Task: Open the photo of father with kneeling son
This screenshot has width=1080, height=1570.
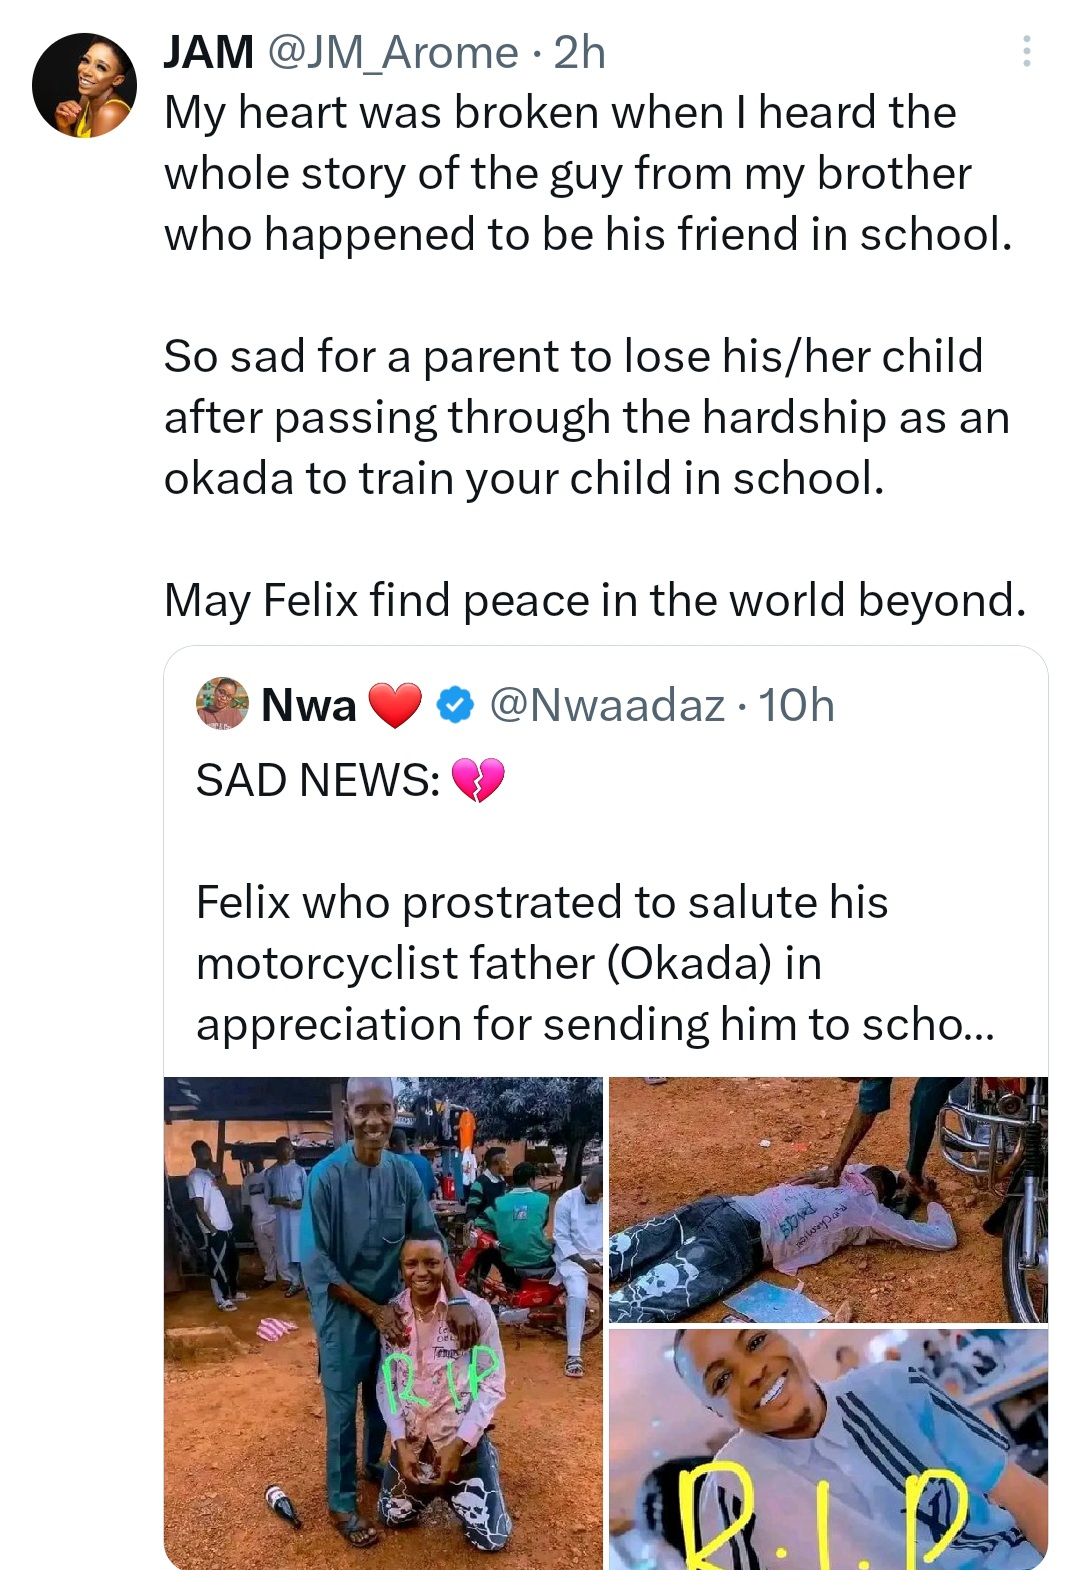Action: (x=383, y=1322)
